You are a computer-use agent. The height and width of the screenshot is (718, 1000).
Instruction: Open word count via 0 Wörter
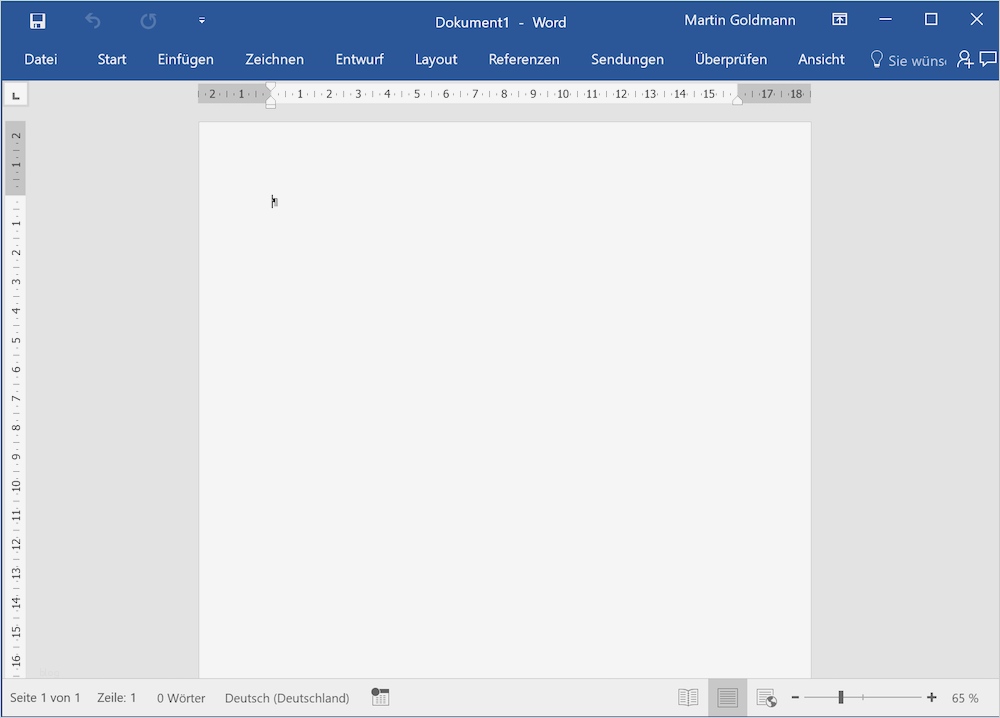pos(180,697)
